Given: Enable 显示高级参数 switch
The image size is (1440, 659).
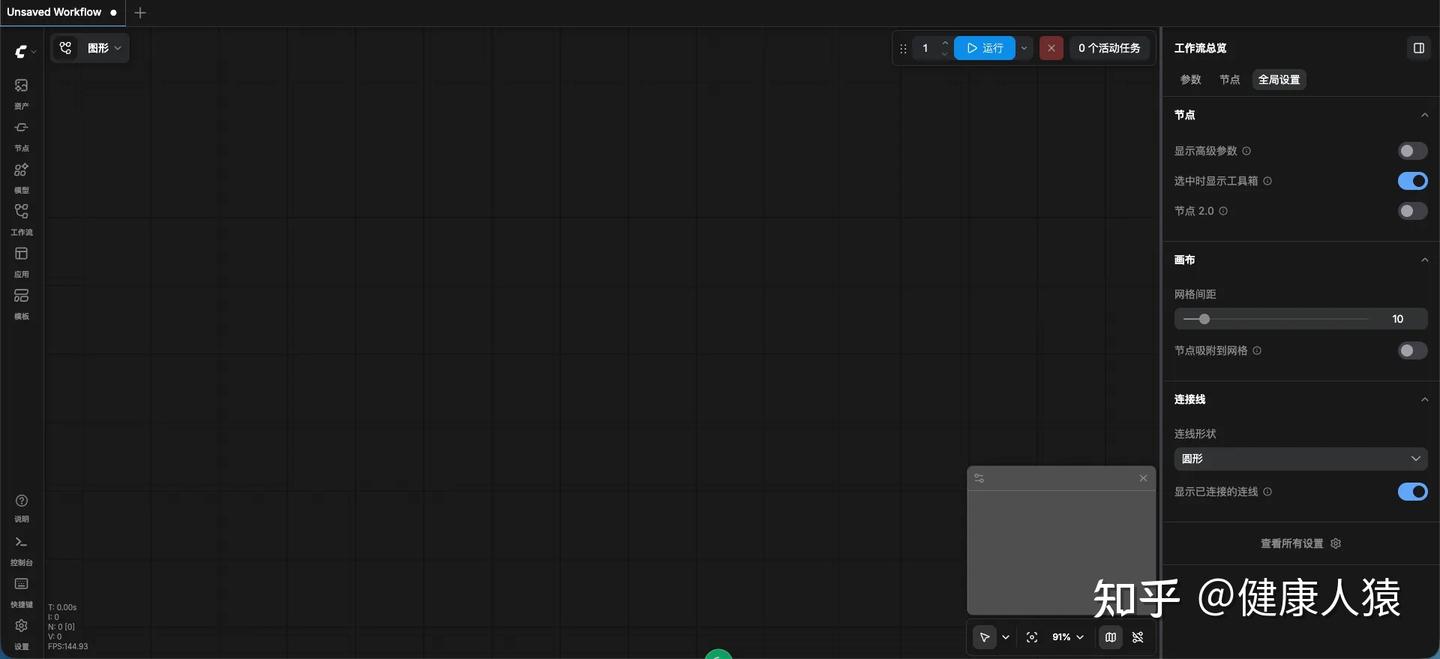Looking at the screenshot, I should 1412,151.
